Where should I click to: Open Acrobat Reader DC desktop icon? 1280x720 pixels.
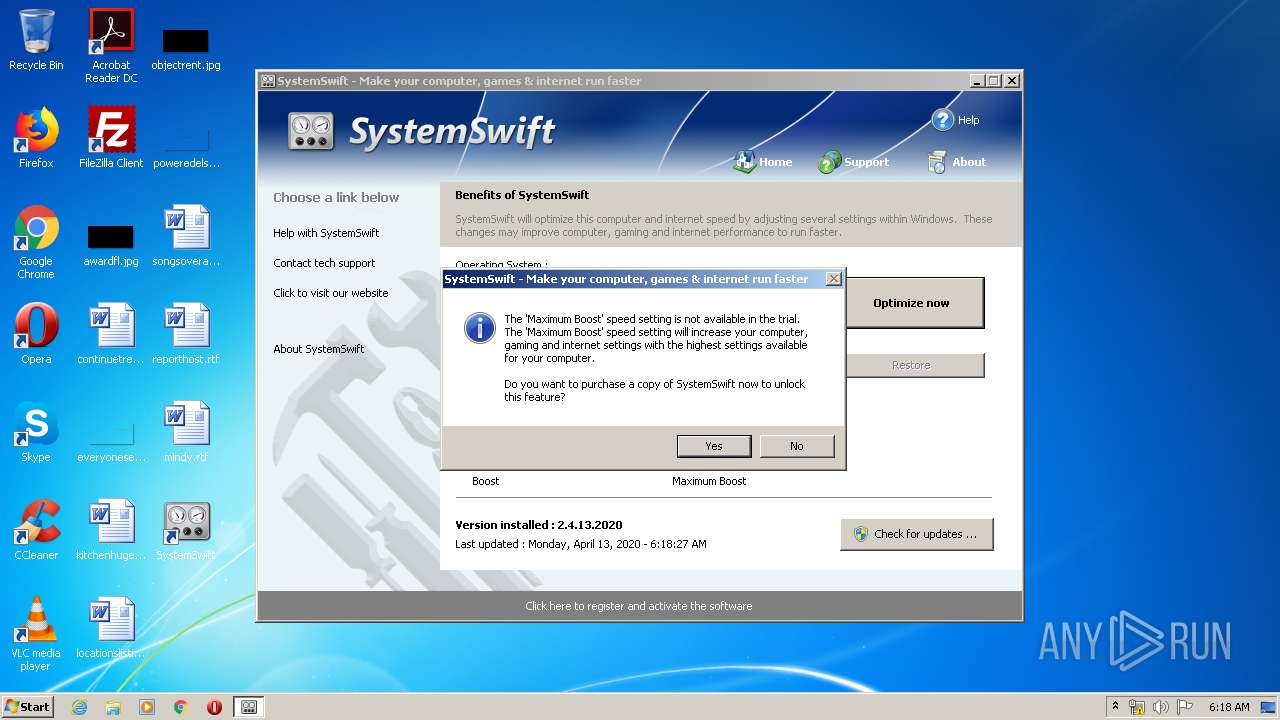111,46
